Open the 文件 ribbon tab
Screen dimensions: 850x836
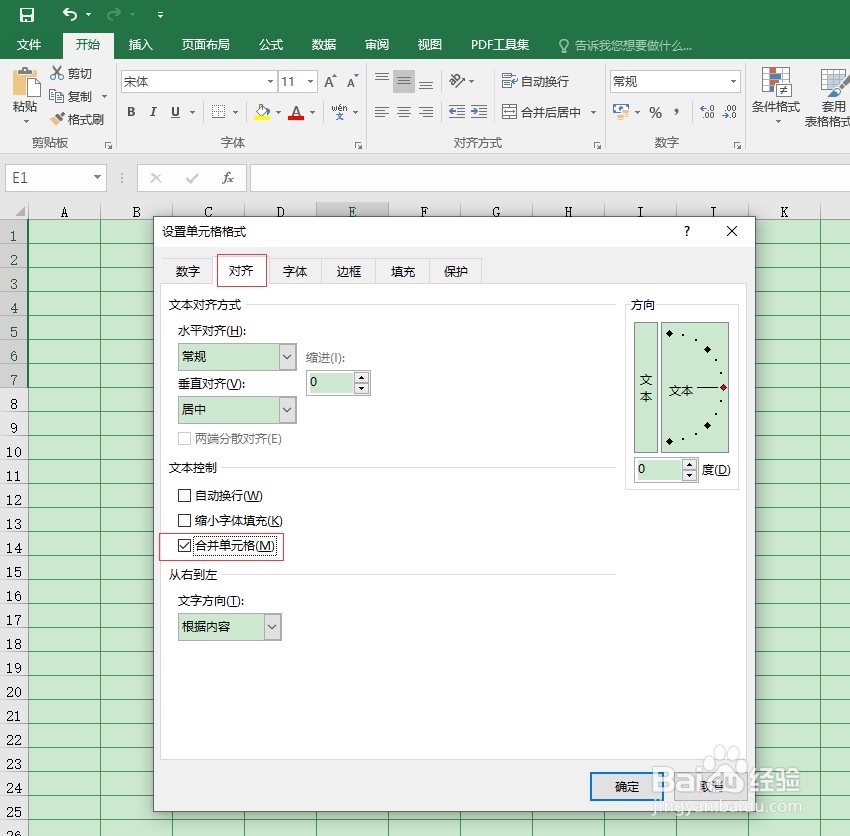pos(29,44)
